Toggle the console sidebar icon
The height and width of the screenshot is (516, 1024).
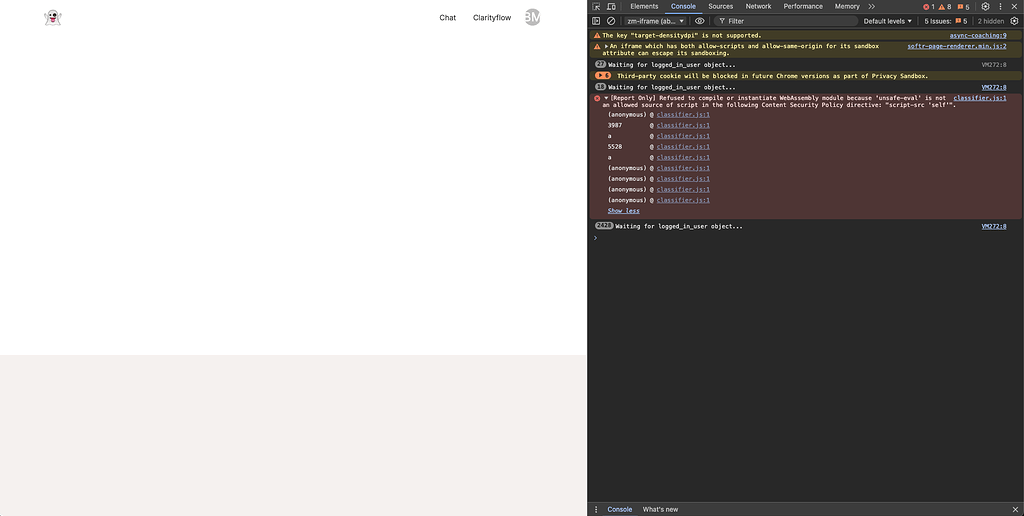[x=596, y=21]
